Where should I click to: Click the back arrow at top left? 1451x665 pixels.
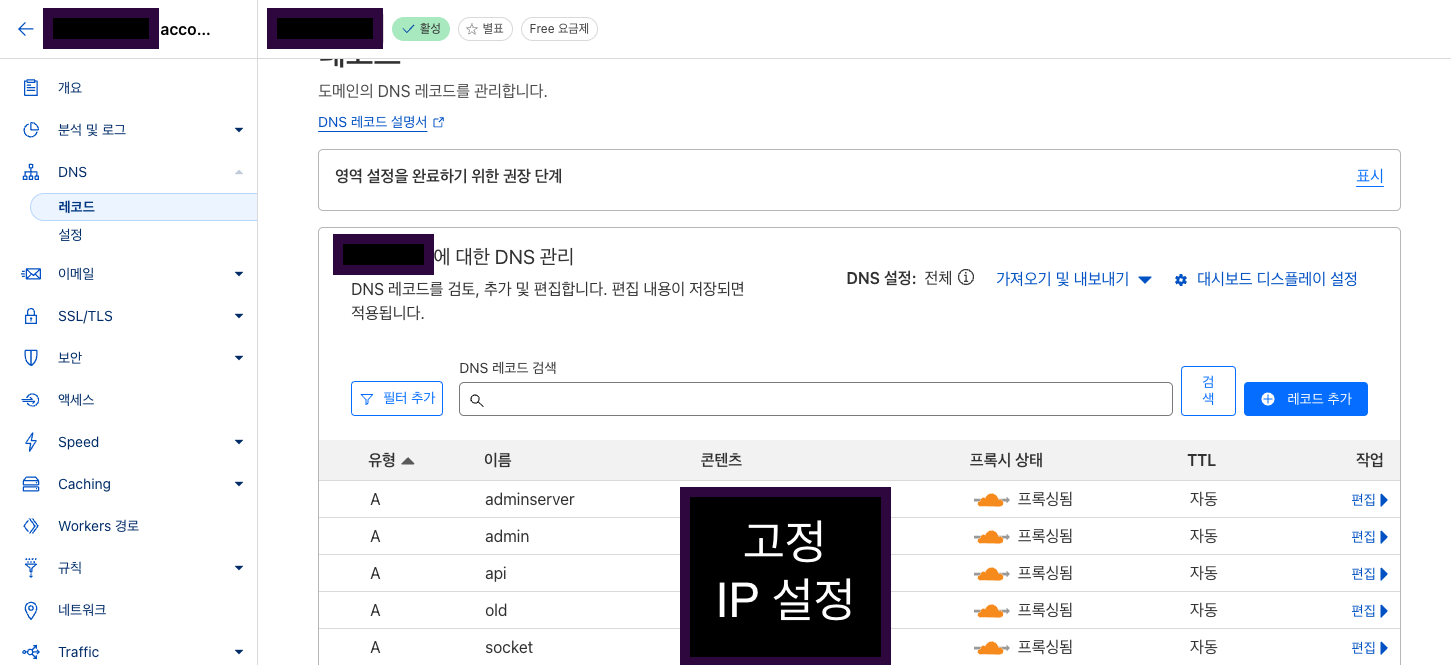coord(25,28)
